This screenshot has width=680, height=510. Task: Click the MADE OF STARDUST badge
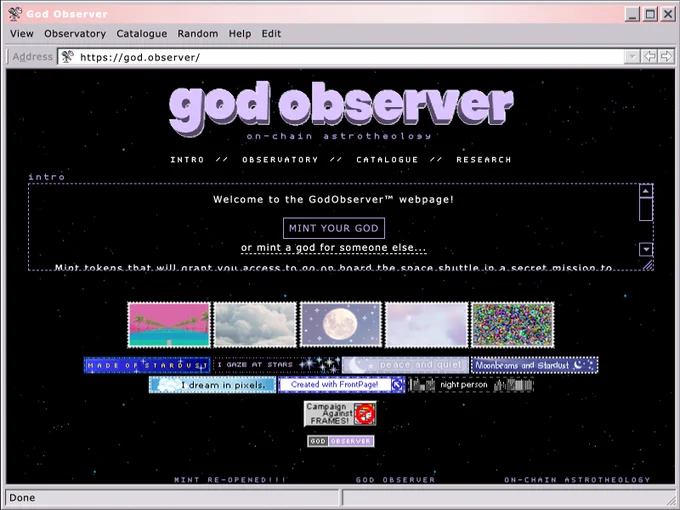point(147,365)
